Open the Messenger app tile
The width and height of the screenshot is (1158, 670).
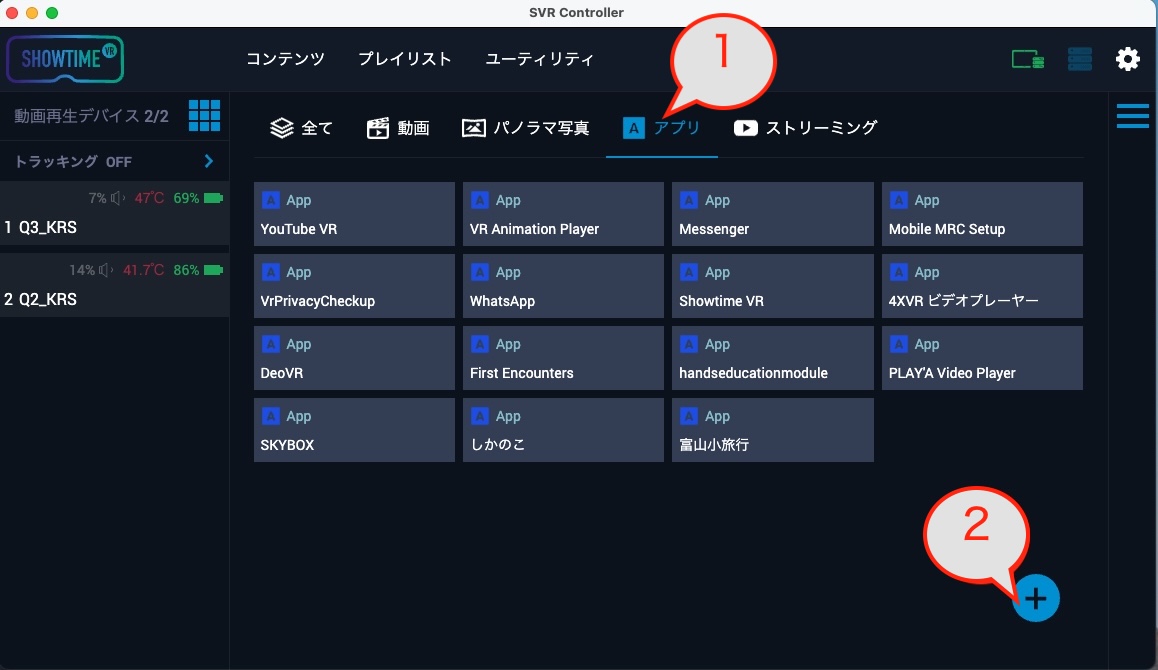[x=772, y=214]
